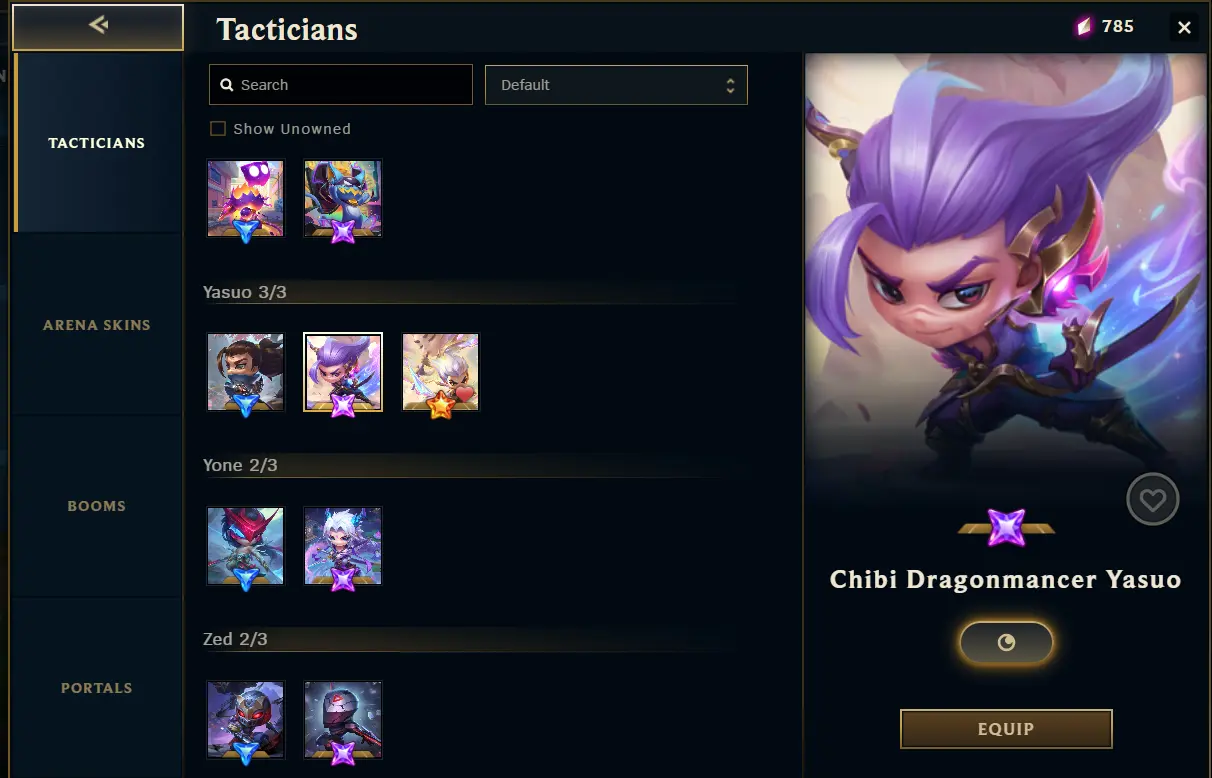Click the Equip button
The image size is (1212, 778).
coord(1006,729)
